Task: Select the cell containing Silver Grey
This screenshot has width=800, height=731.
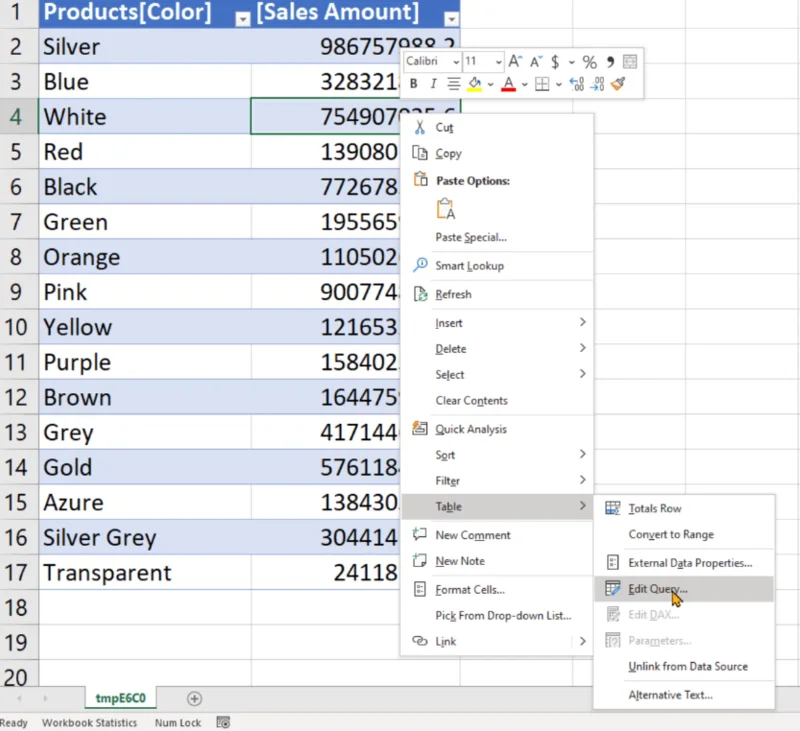Action: point(145,538)
